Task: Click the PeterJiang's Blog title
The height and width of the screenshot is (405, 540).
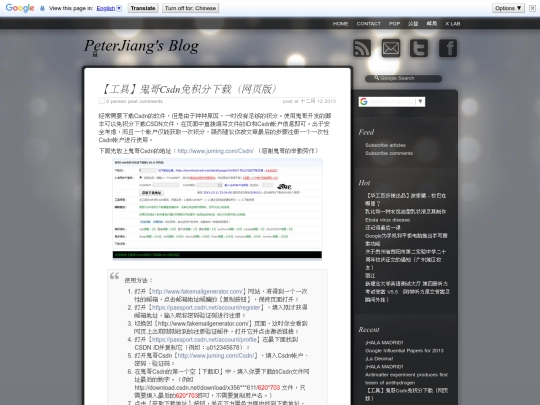Action: coord(142,46)
